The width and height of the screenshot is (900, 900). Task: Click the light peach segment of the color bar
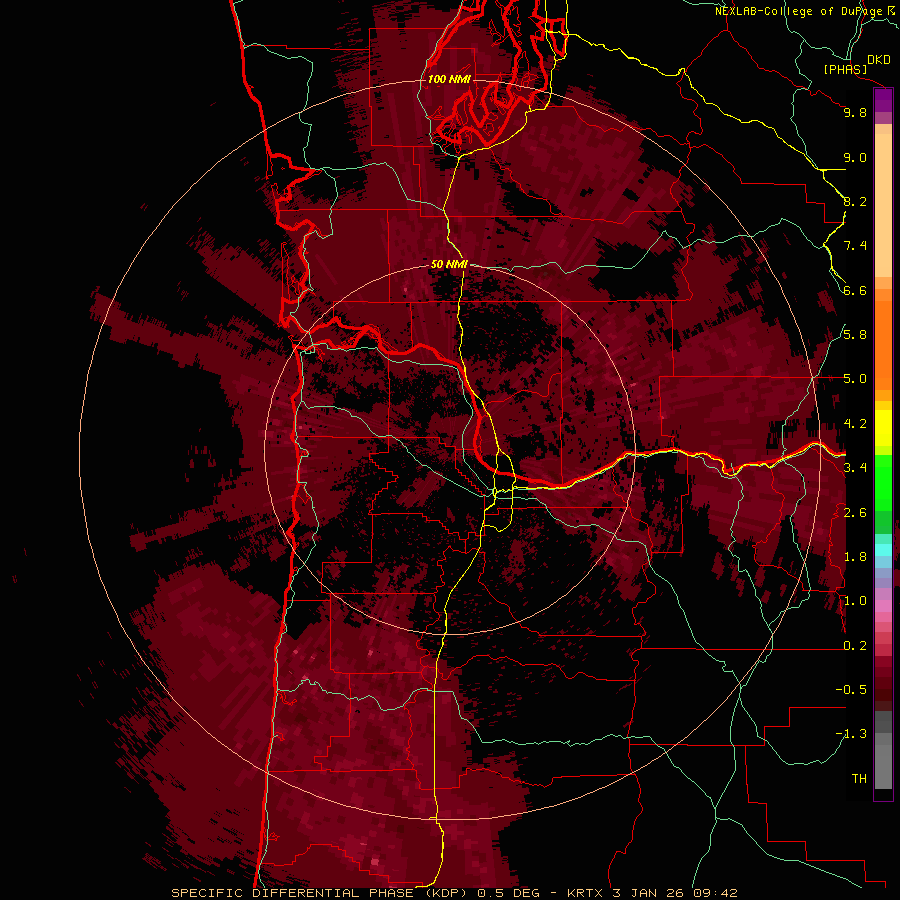pos(883,205)
